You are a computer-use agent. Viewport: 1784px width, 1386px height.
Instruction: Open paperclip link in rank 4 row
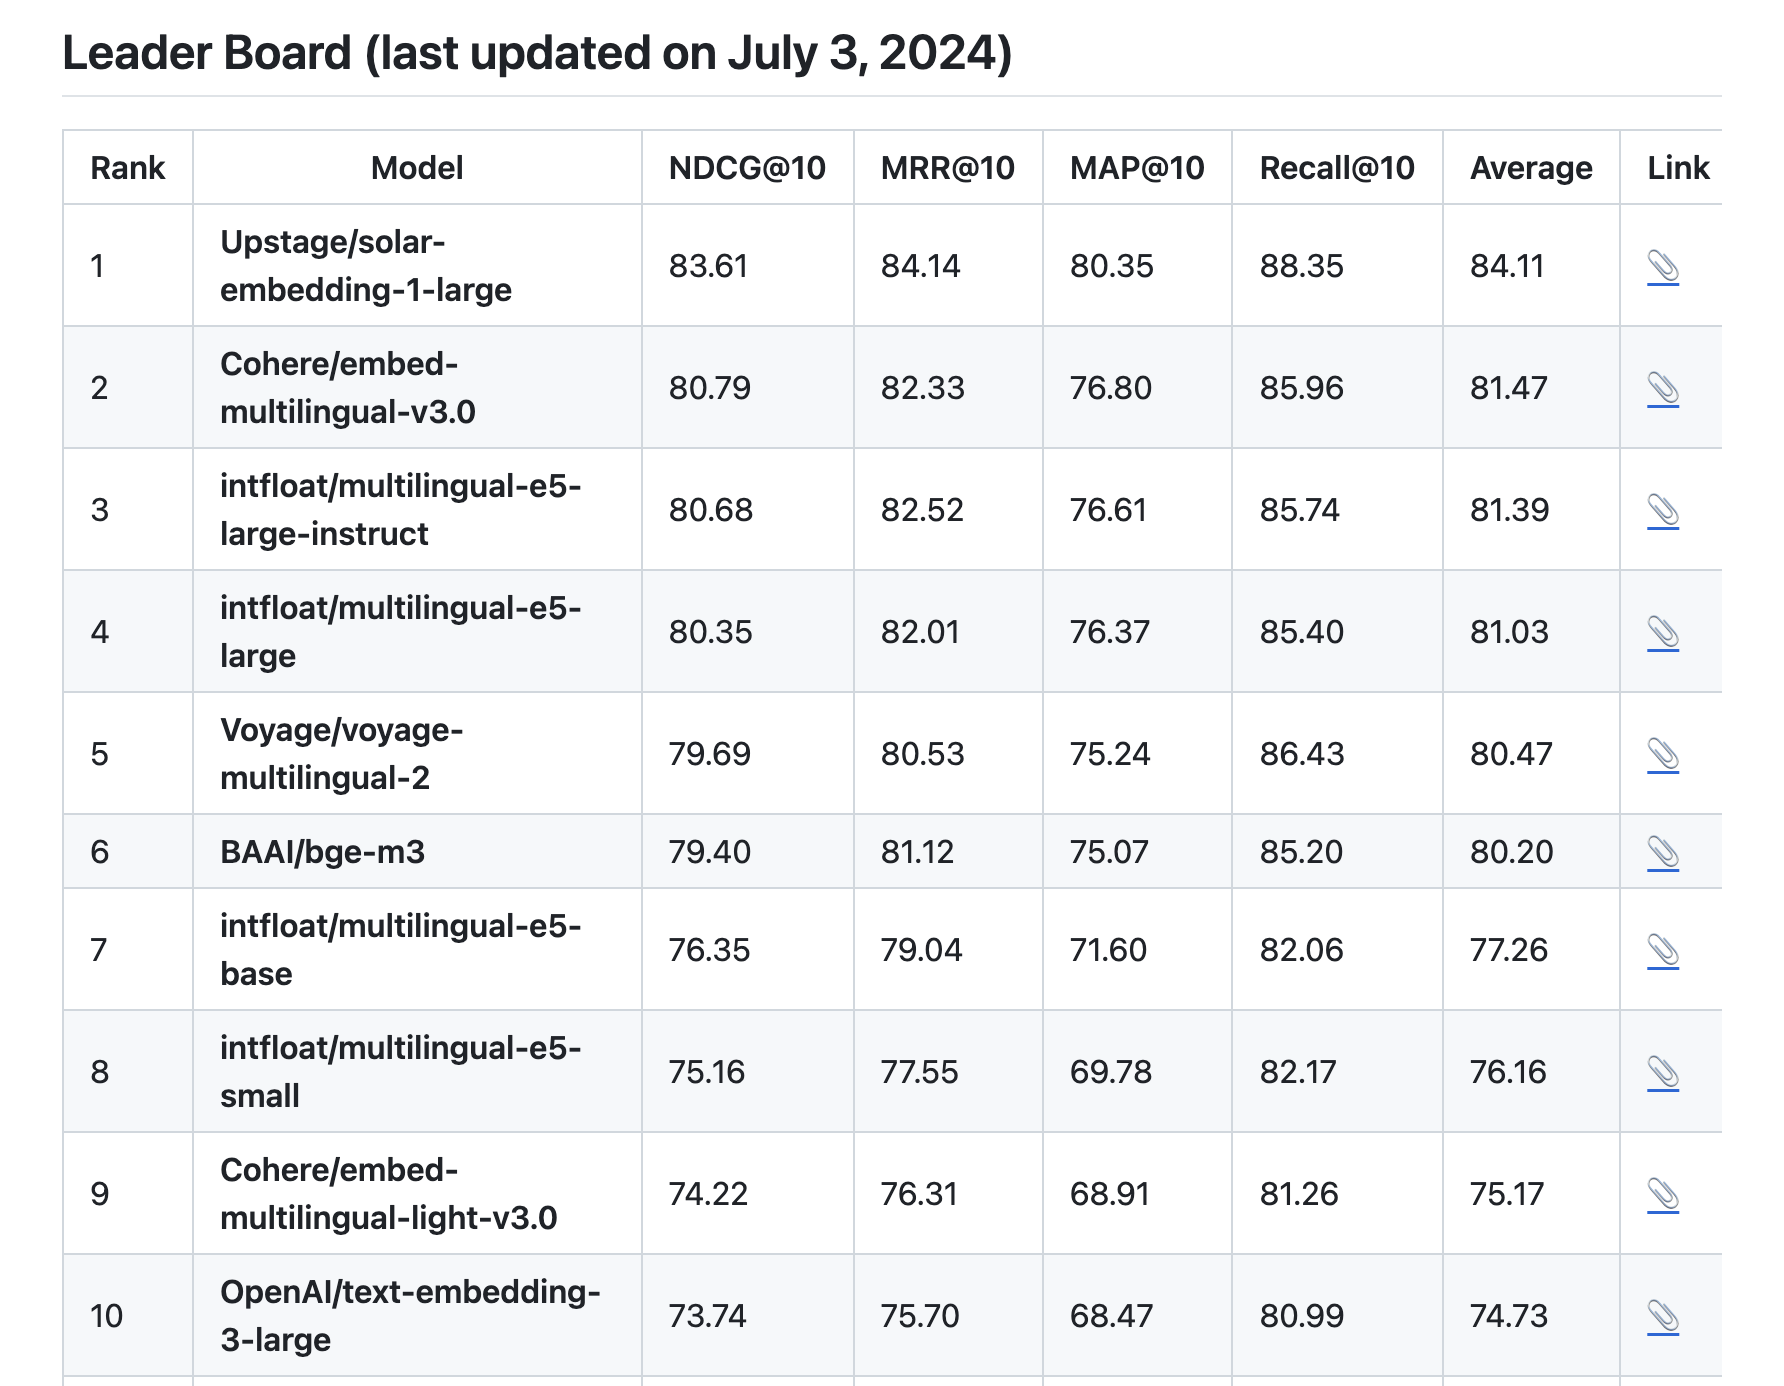[1662, 633]
